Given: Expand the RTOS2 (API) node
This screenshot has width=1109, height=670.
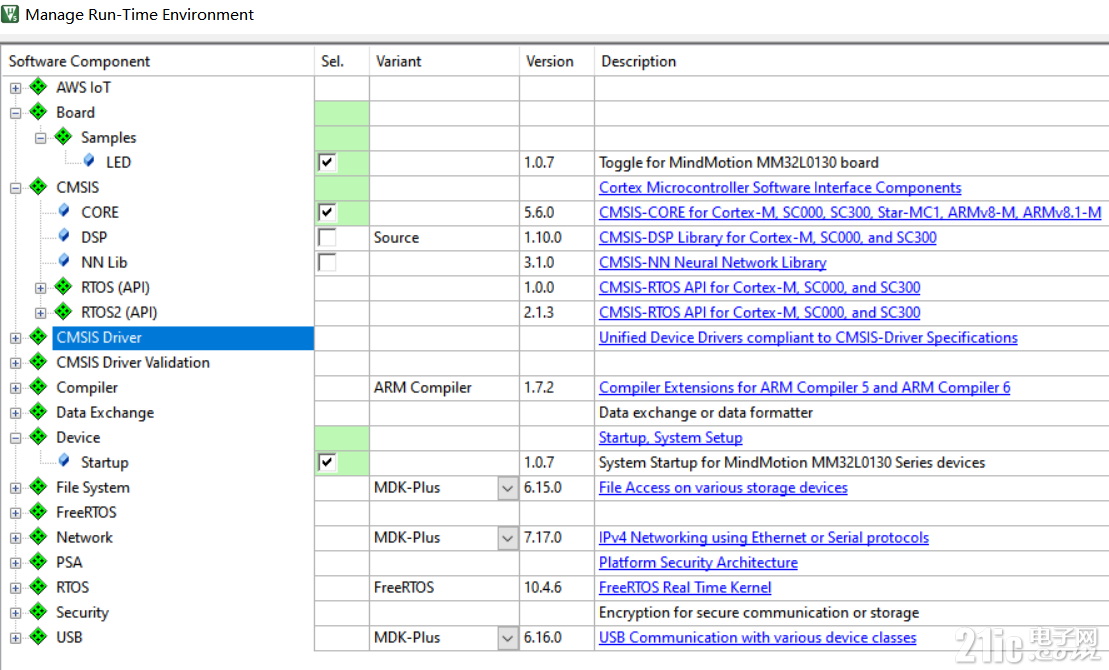Looking at the screenshot, I should 40,313.
